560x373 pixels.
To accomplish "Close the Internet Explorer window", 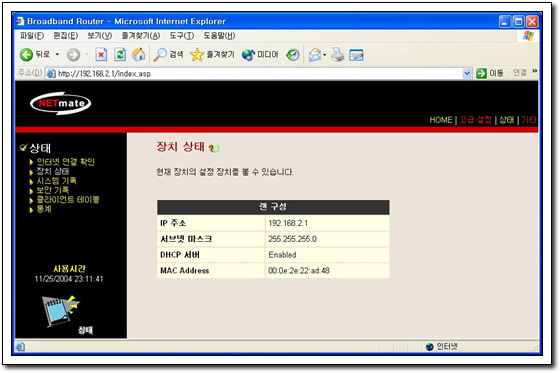I will pos(532,22).
